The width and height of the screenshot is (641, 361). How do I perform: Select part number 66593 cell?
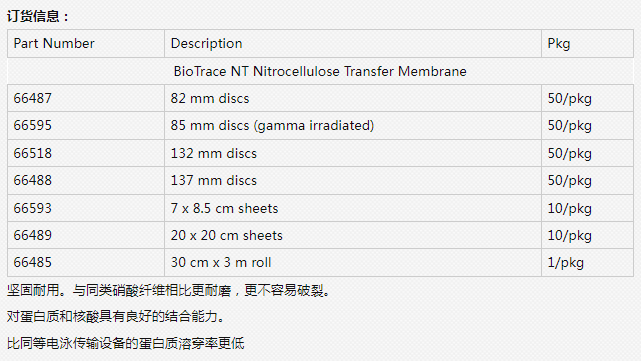pyautogui.click(x=86, y=208)
